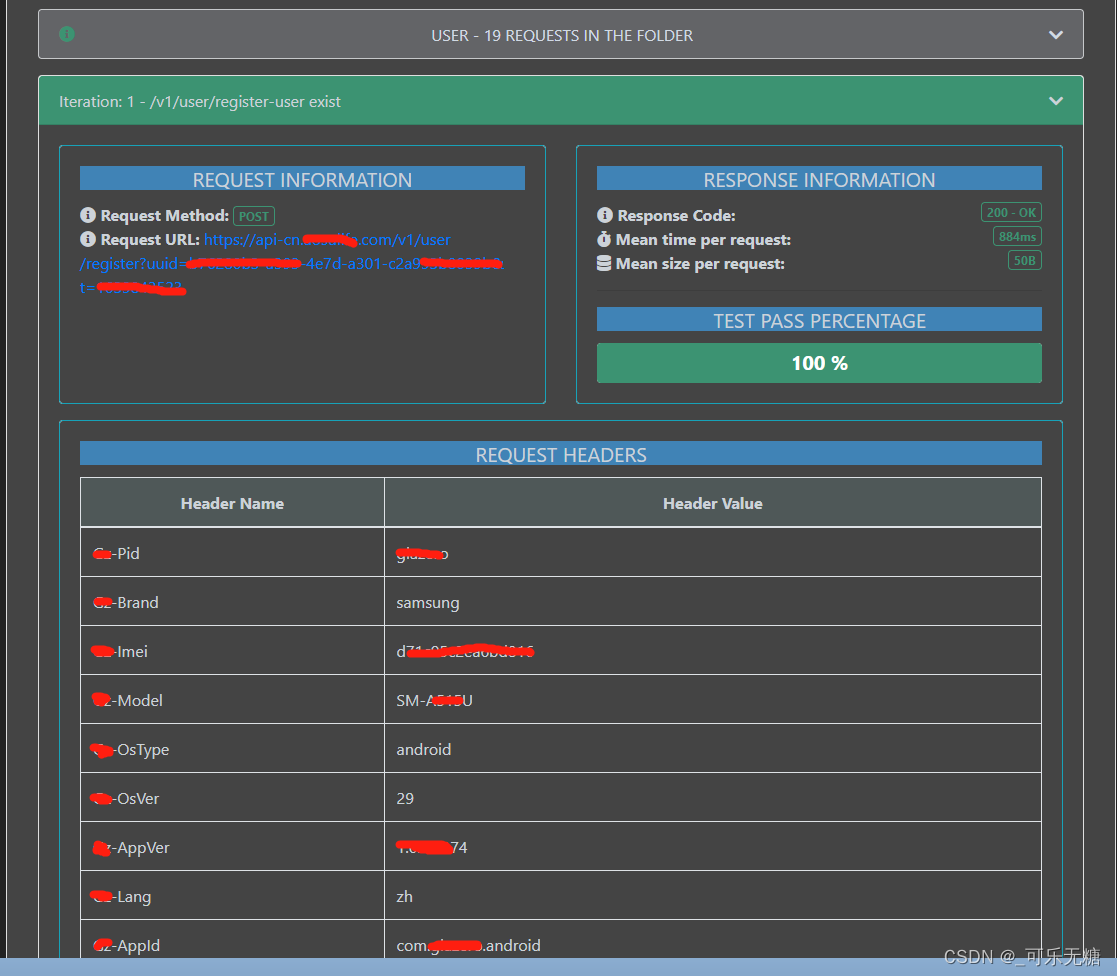This screenshot has height=976, width=1117.
Task: Click the 29 OsVer value
Action: (x=405, y=798)
